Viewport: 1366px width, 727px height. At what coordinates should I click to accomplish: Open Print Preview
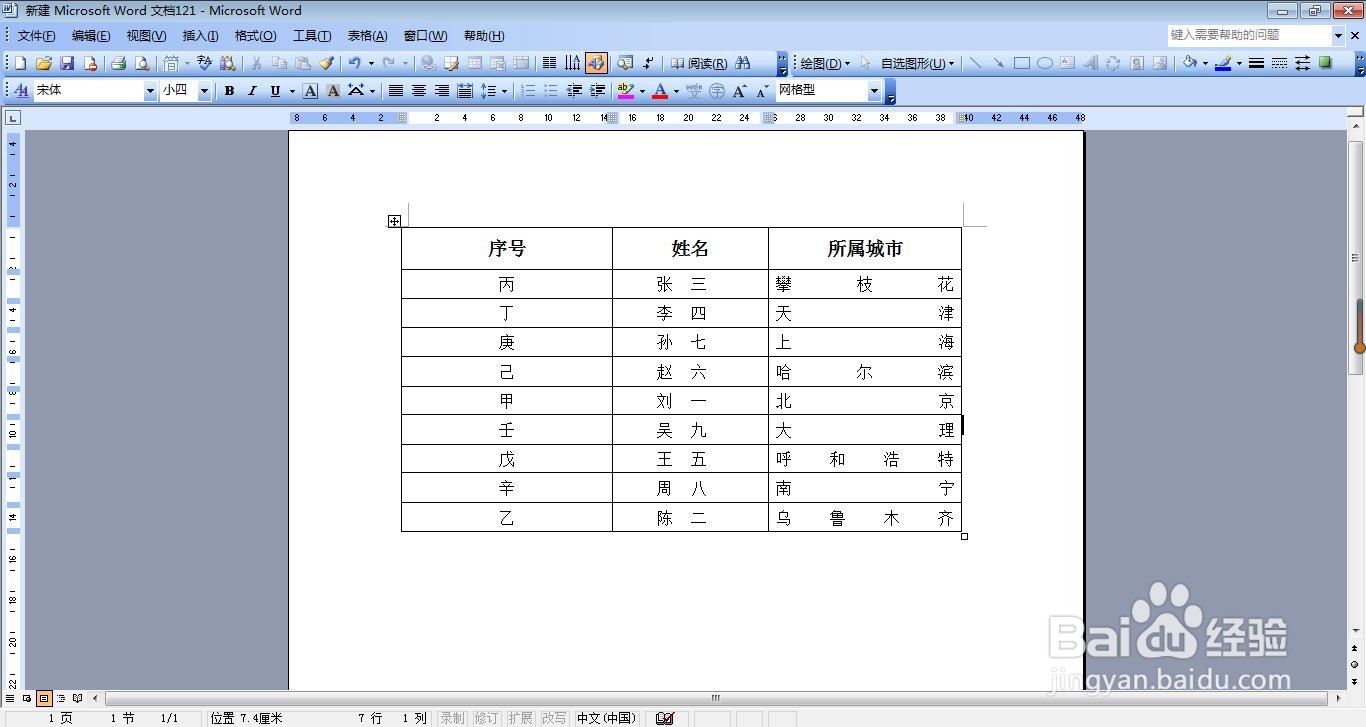(x=142, y=62)
